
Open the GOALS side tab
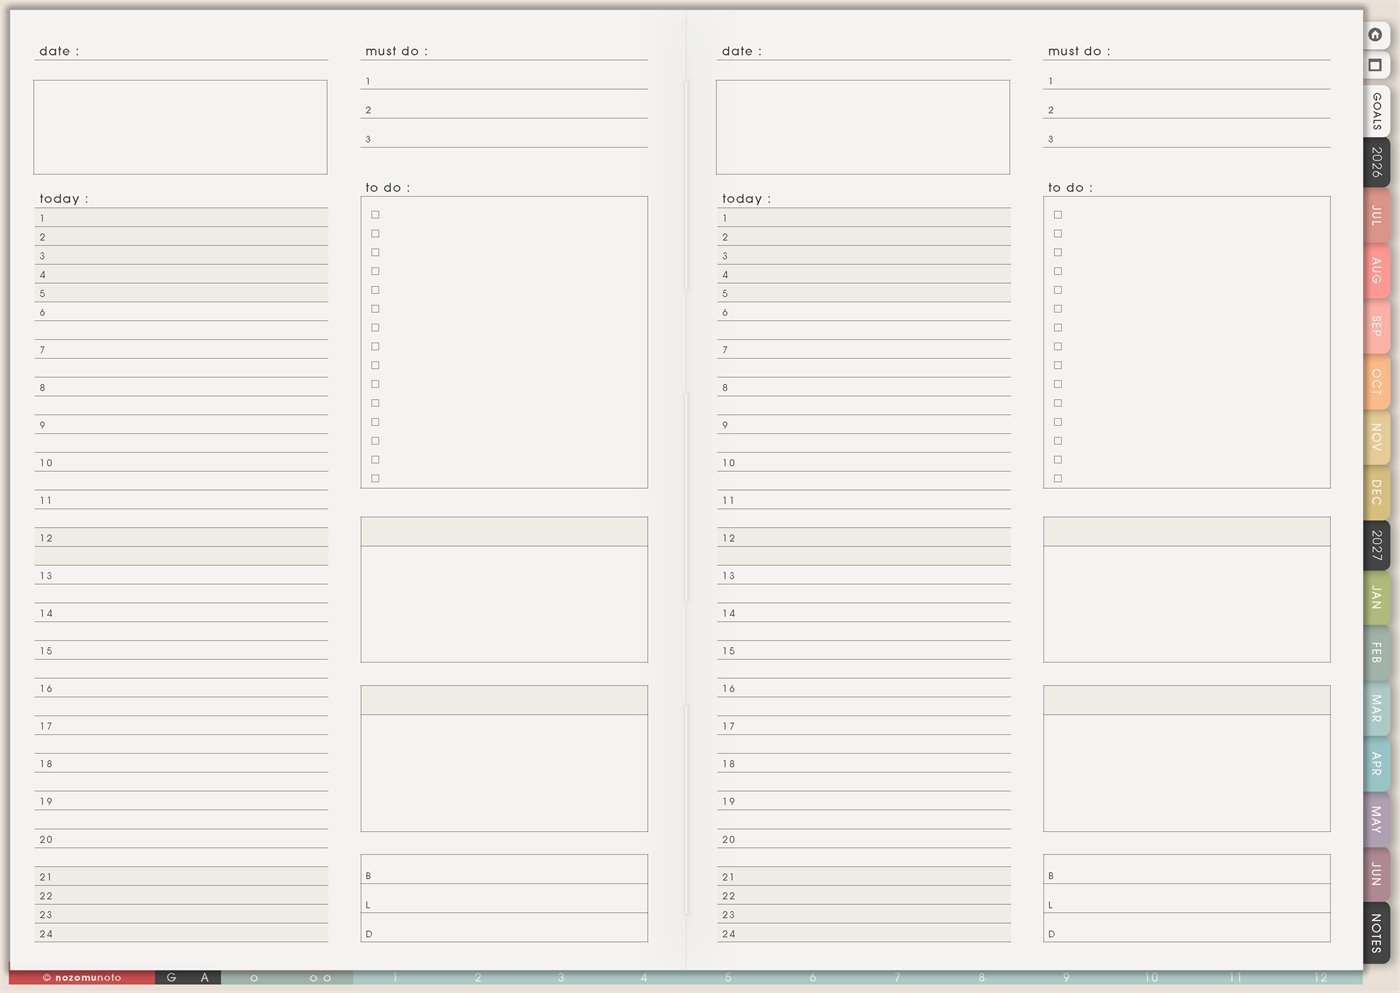tap(1377, 111)
